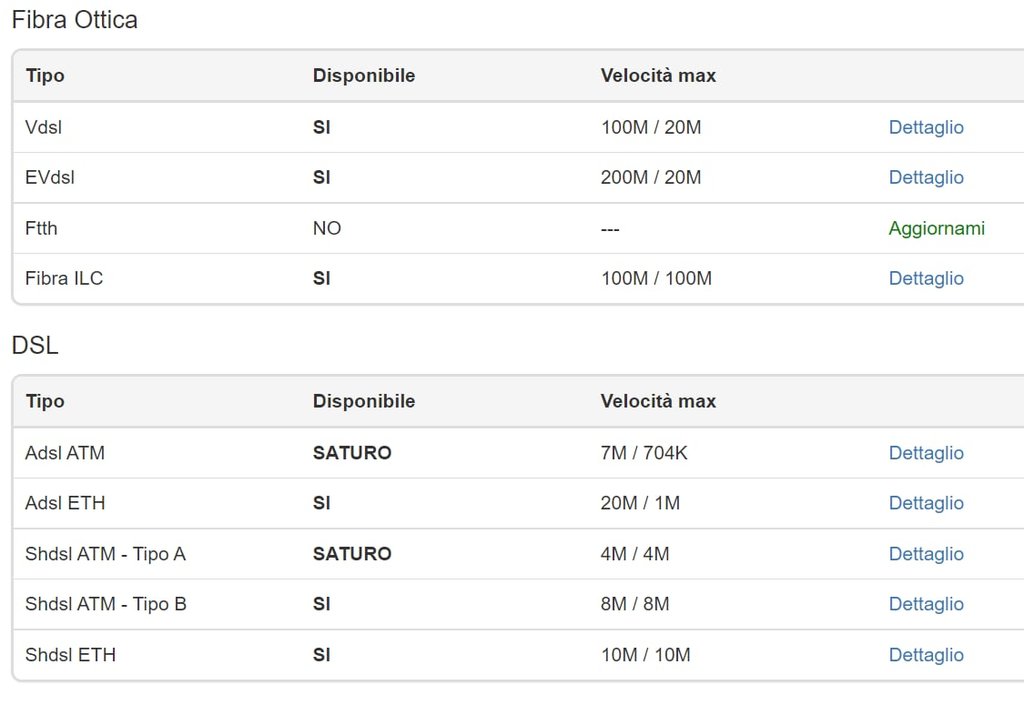Open Dettaglio for Fibra ILC

tap(926, 278)
